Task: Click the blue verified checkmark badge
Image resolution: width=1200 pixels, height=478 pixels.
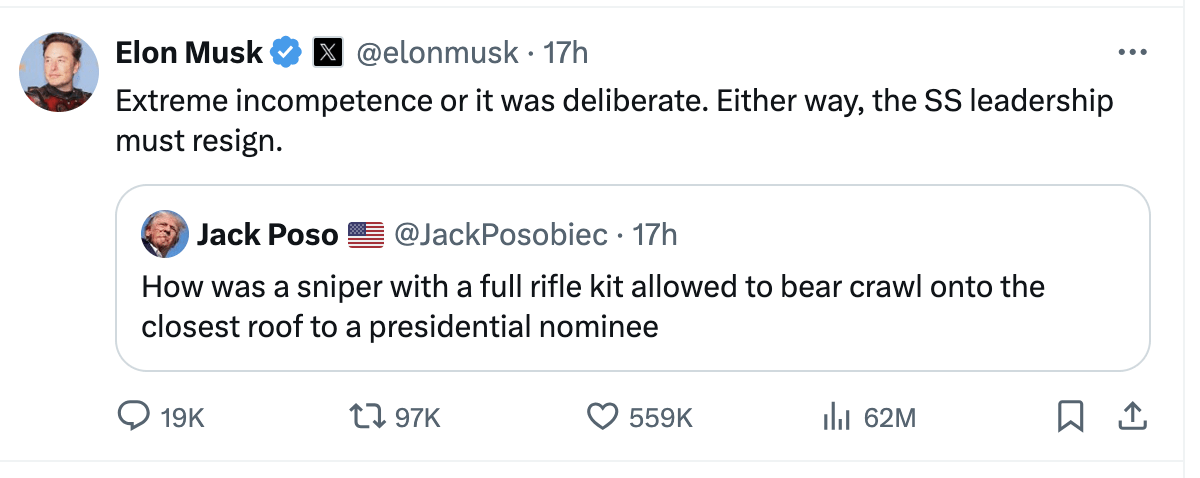Action: click(288, 52)
